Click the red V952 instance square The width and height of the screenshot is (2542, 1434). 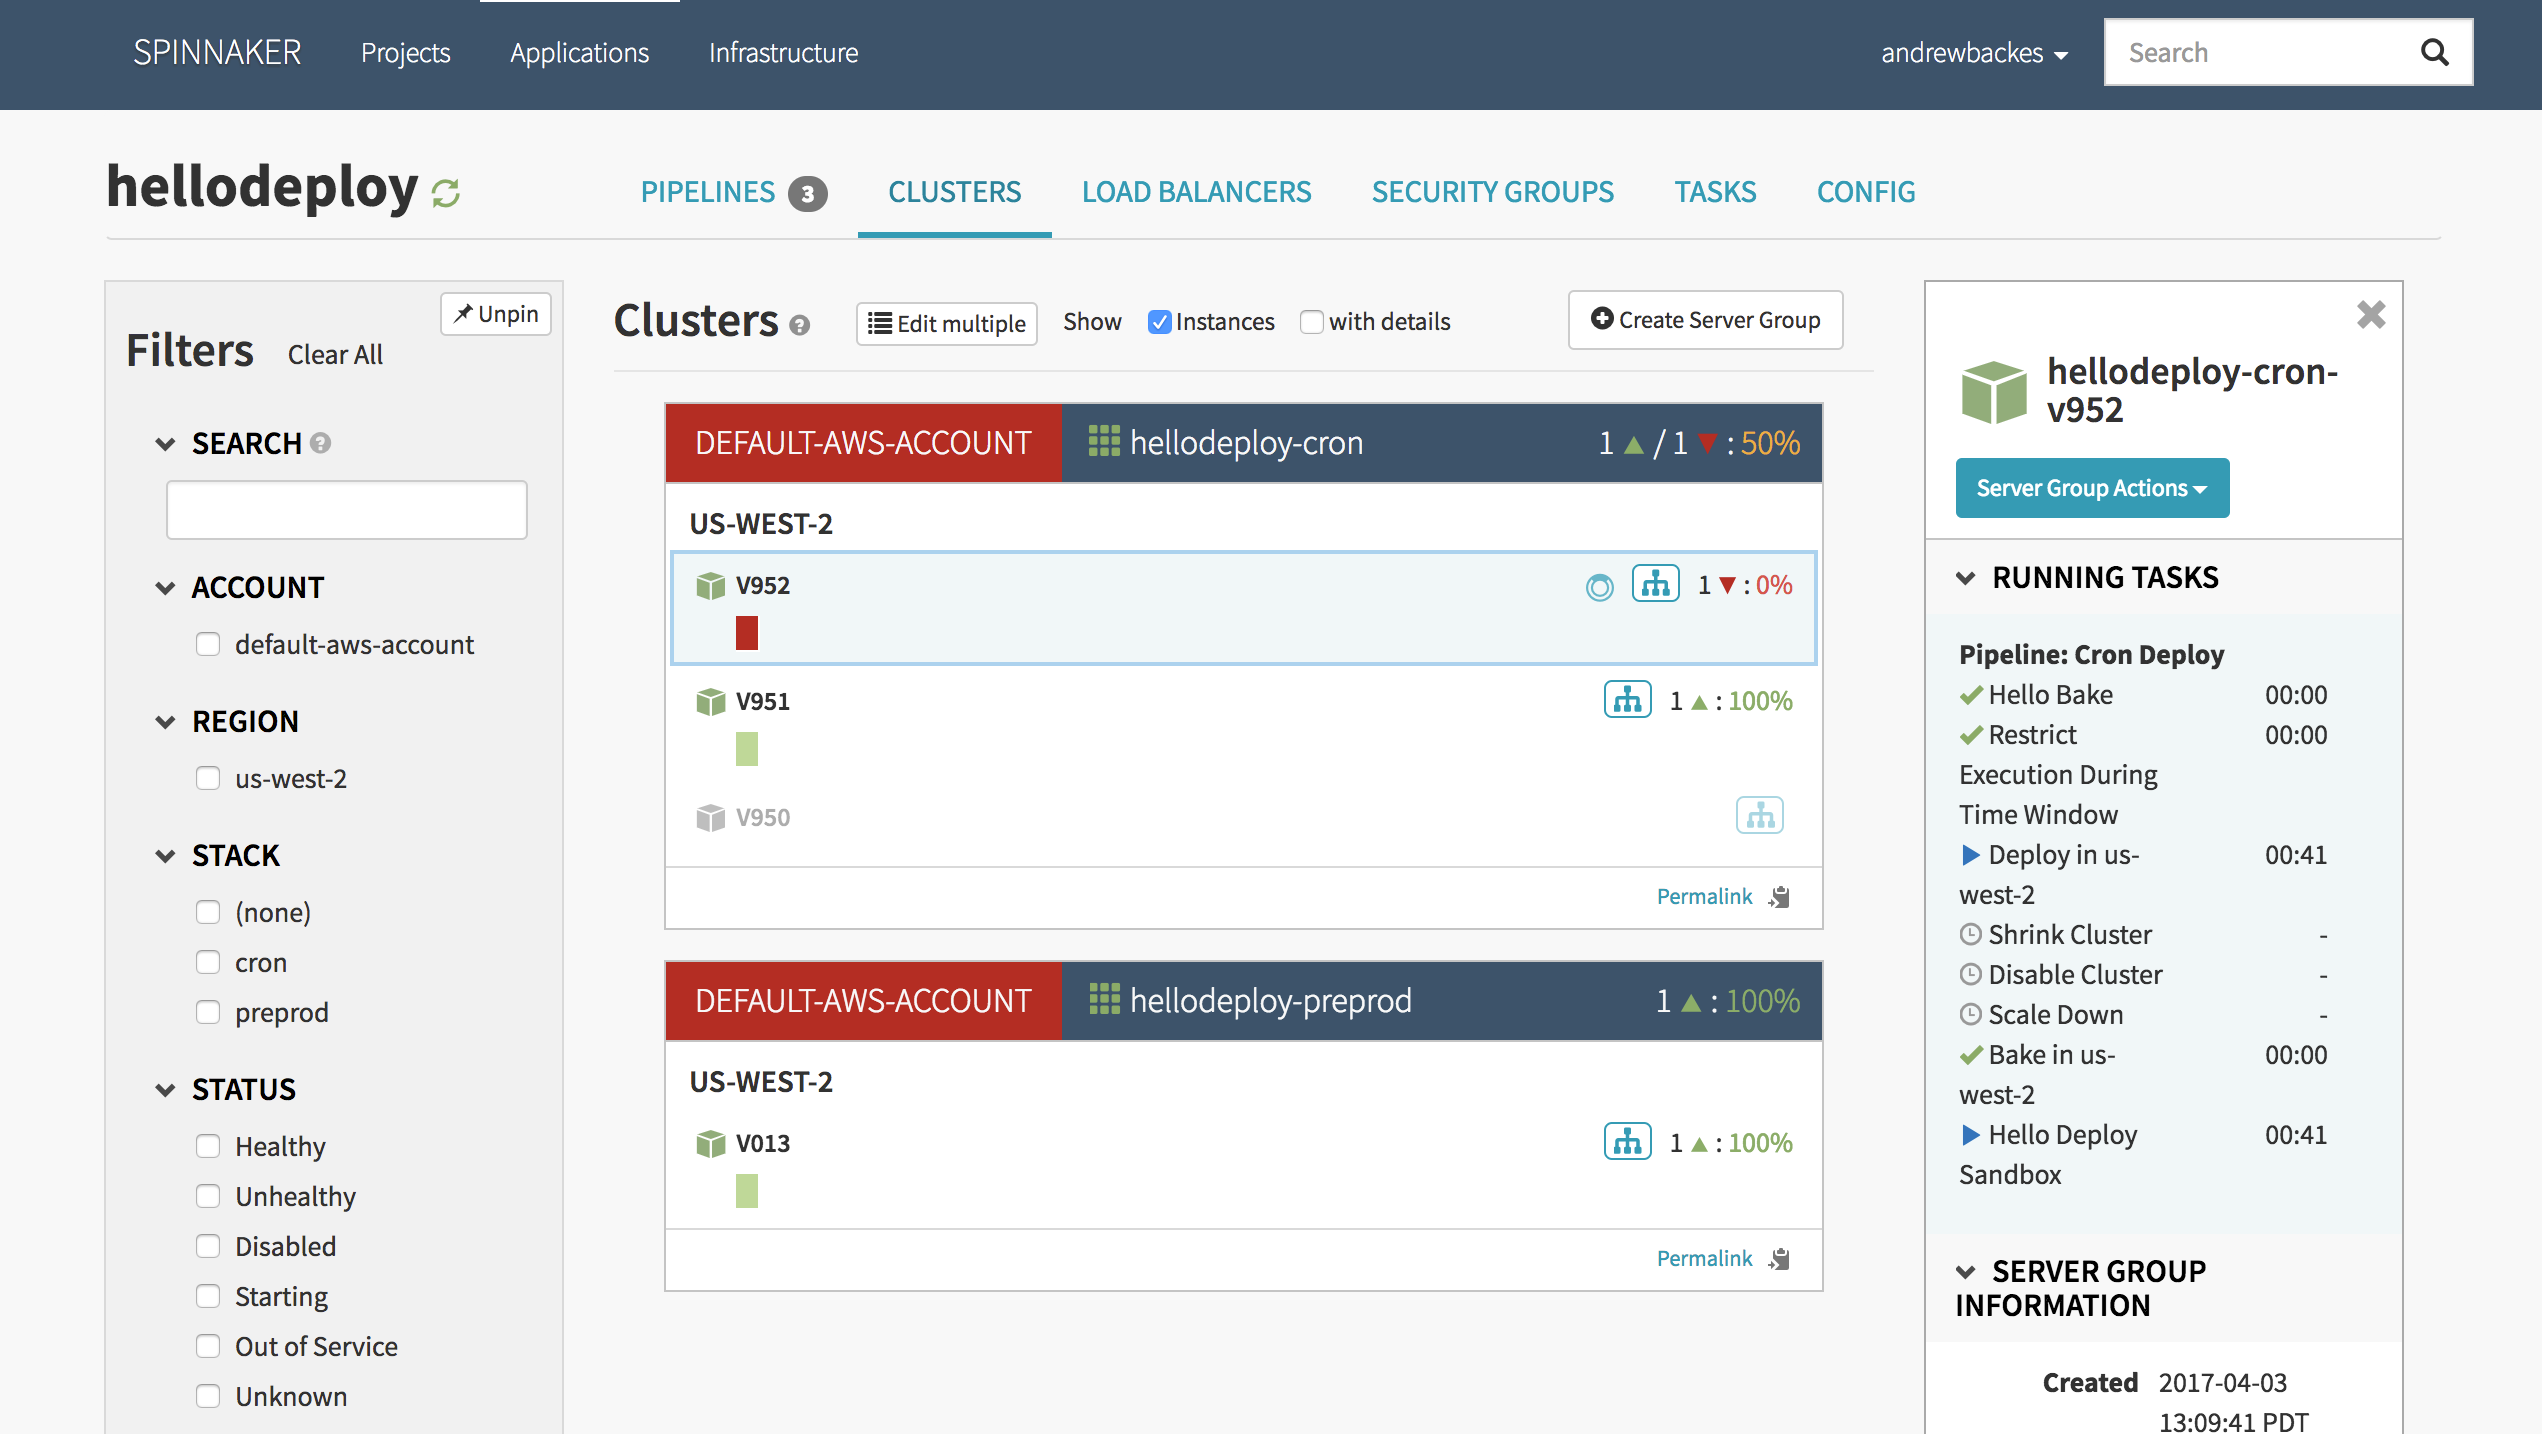746,633
